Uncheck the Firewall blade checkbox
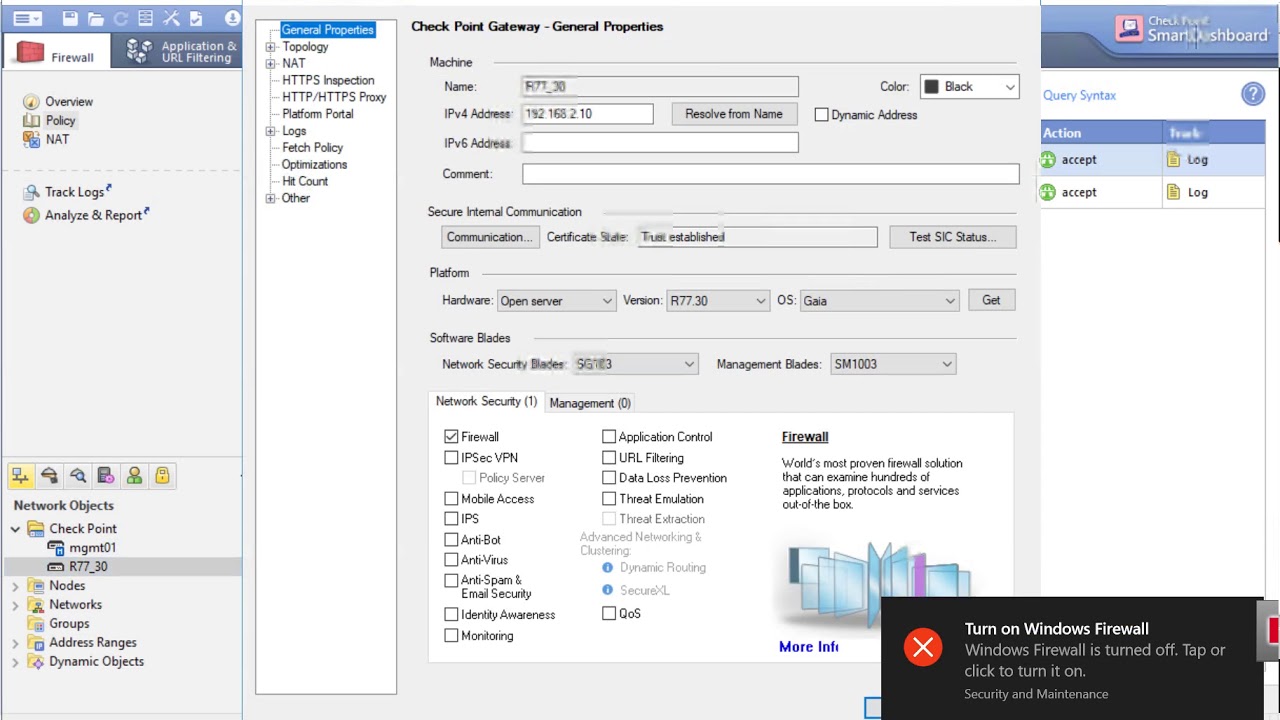Viewport: 1280px width, 720px height. (x=451, y=437)
